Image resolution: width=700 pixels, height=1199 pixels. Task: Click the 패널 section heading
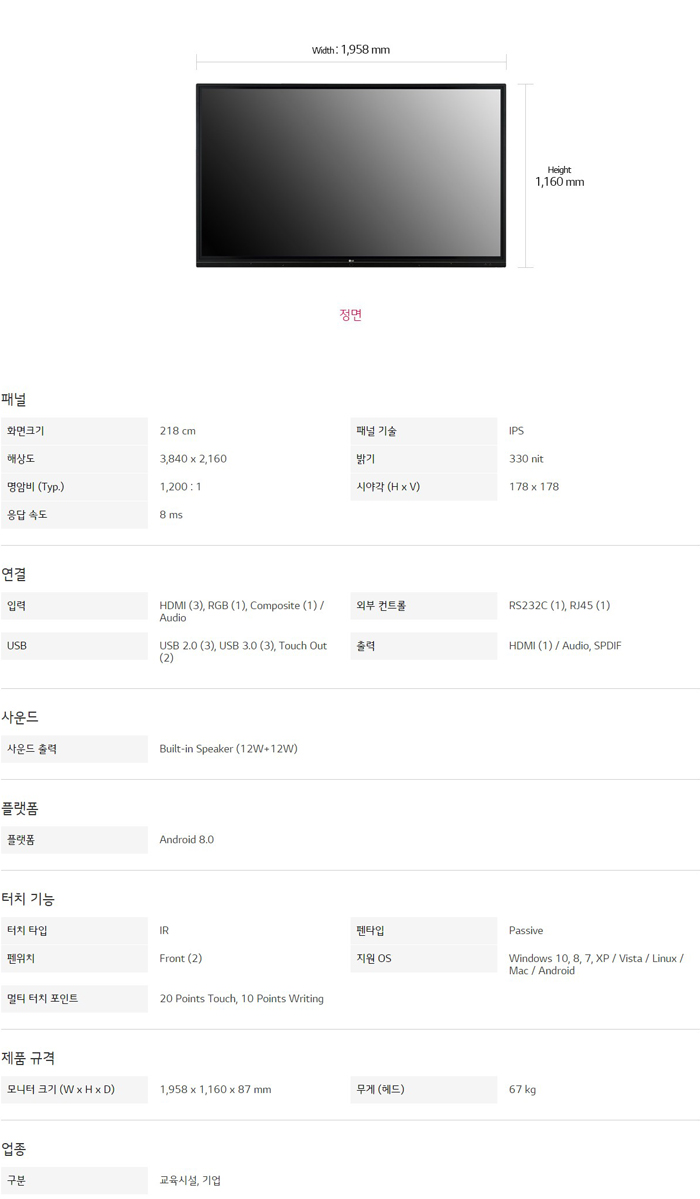point(14,399)
